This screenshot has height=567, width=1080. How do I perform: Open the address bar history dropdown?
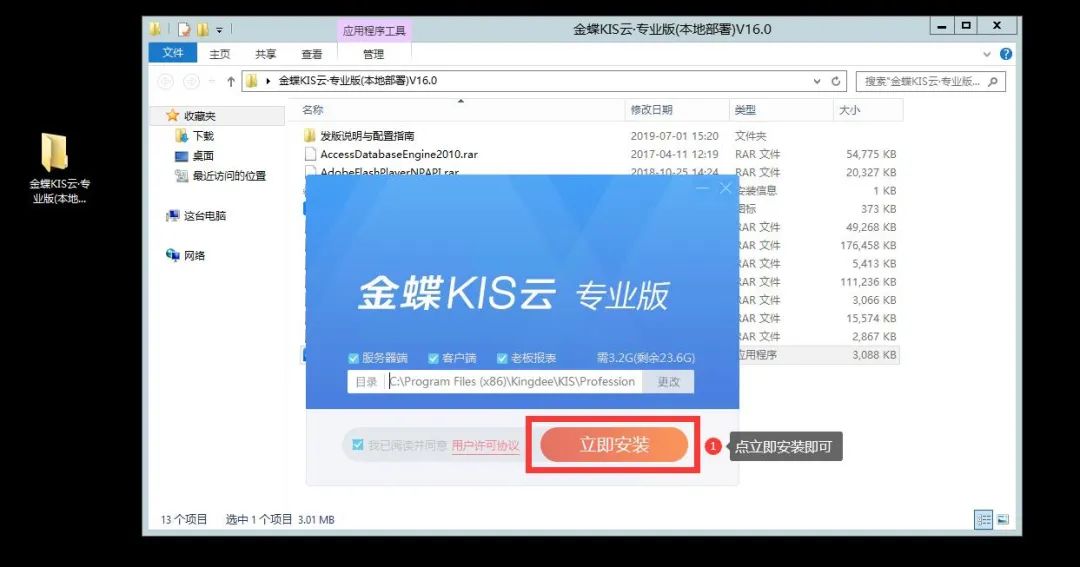click(x=817, y=81)
